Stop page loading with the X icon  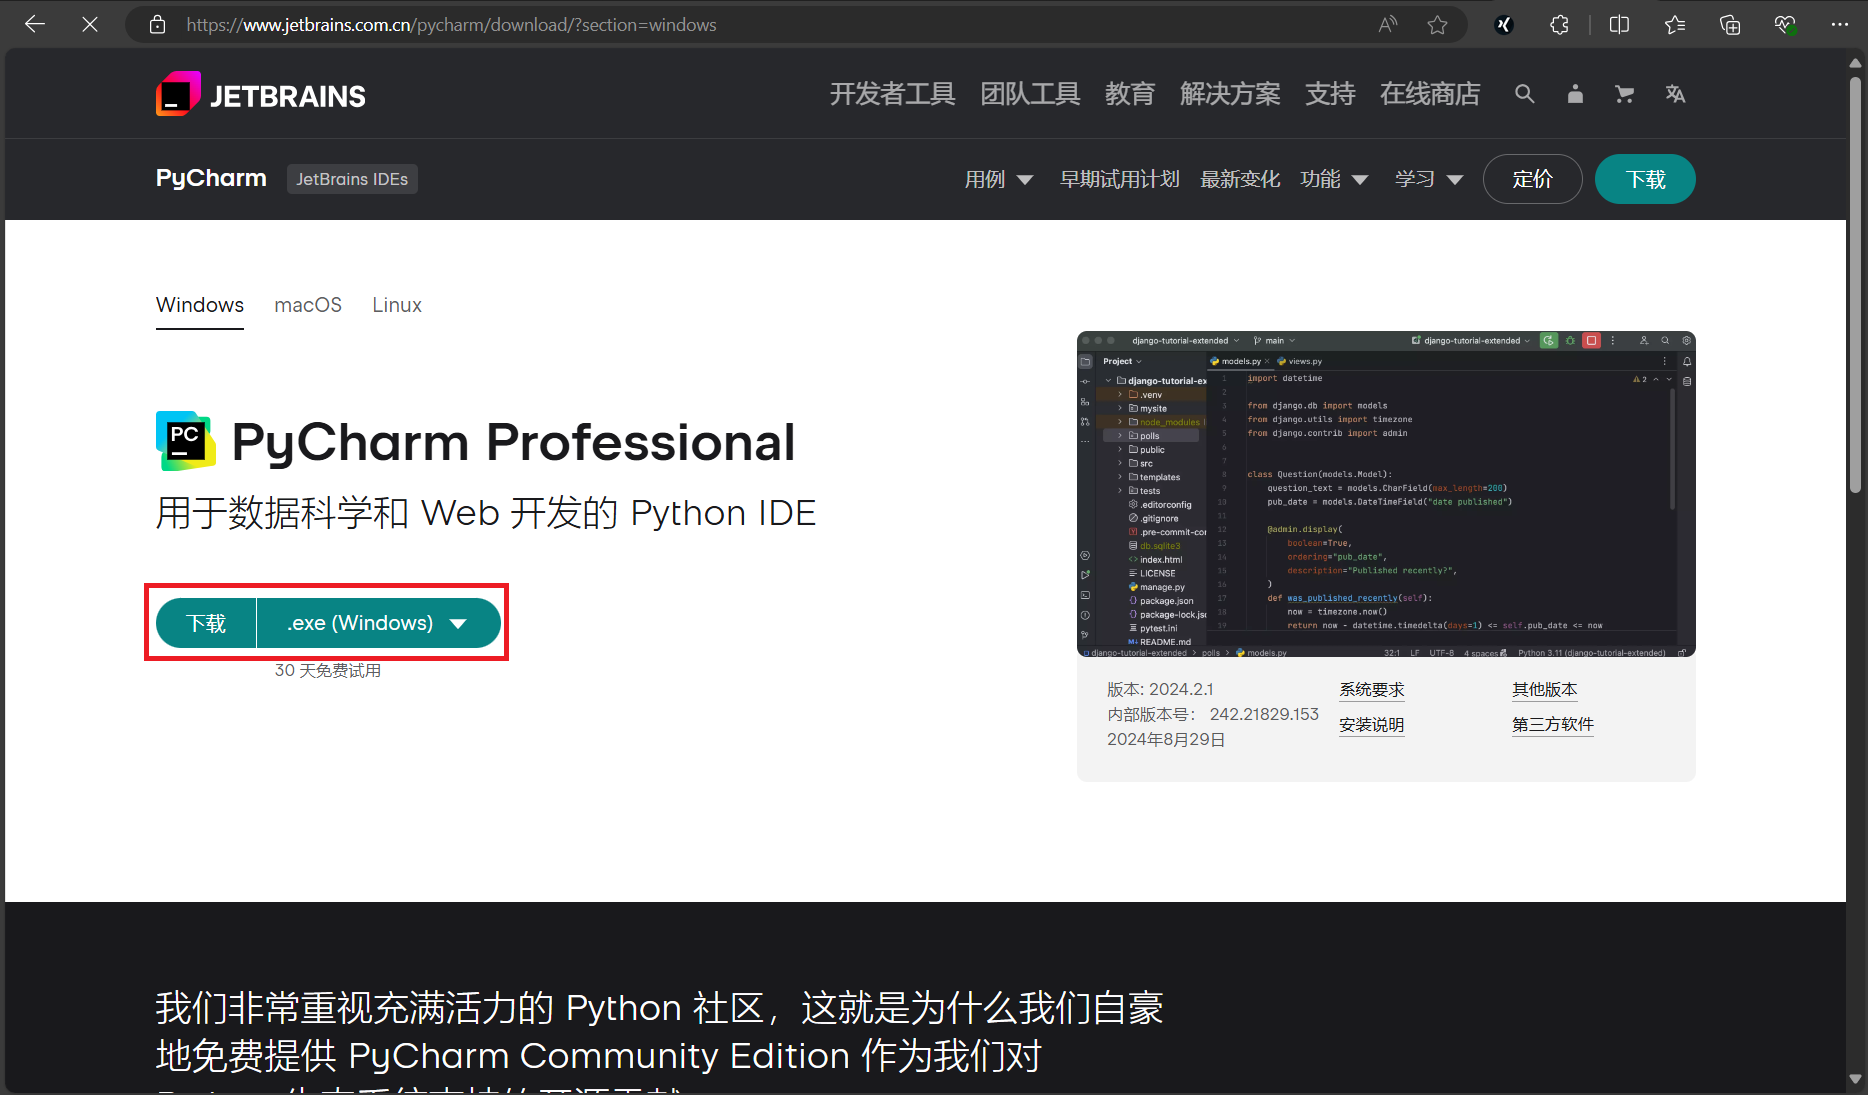(x=90, y=24)
